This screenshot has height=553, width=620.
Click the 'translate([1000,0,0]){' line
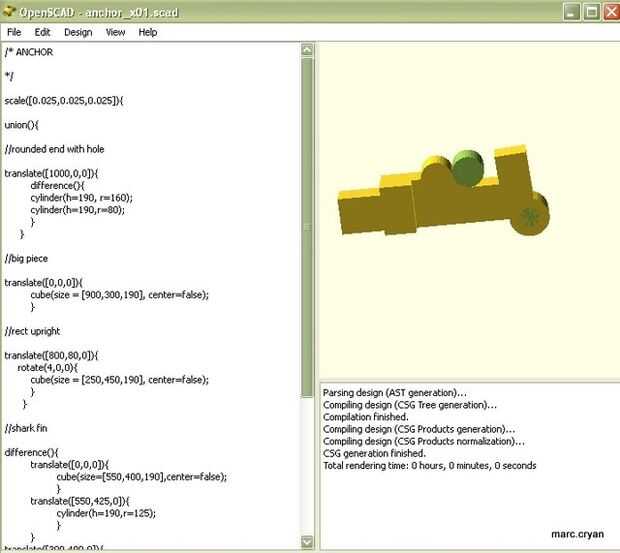point(51,174)
